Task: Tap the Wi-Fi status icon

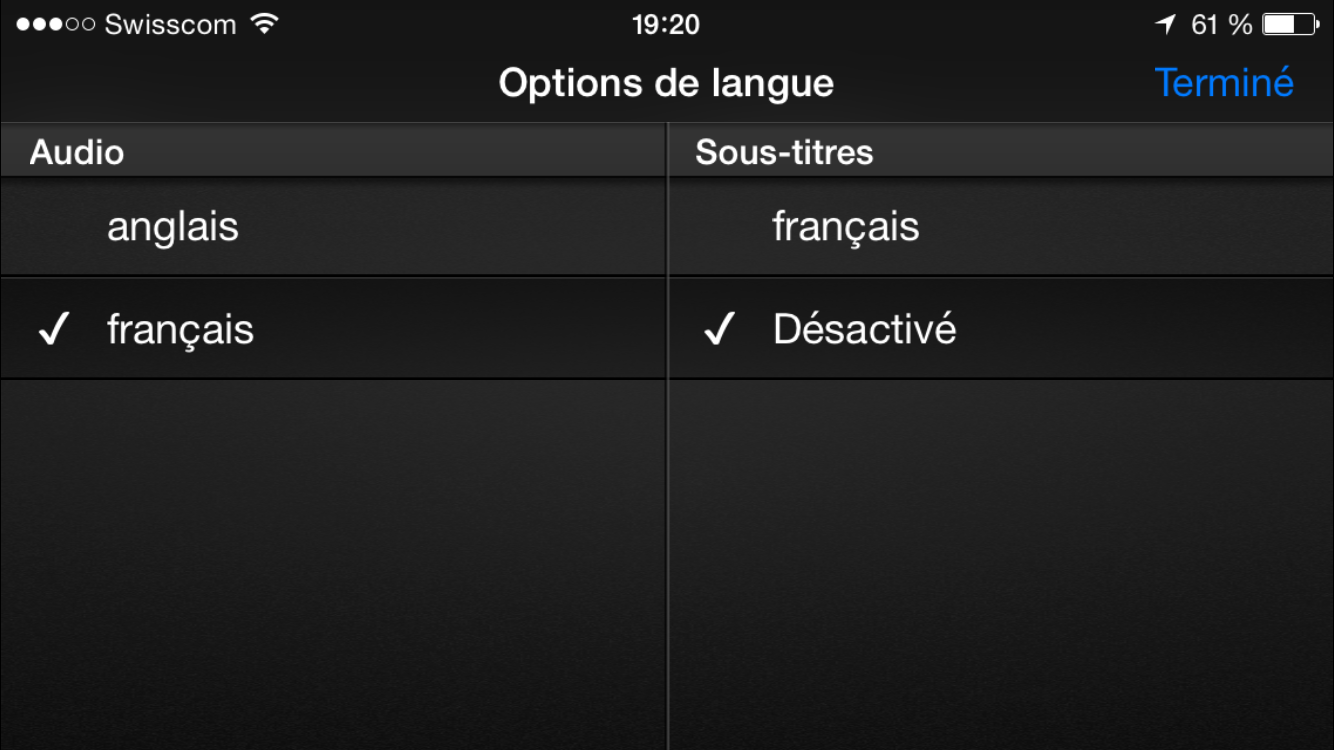Action: click(264, 24)
